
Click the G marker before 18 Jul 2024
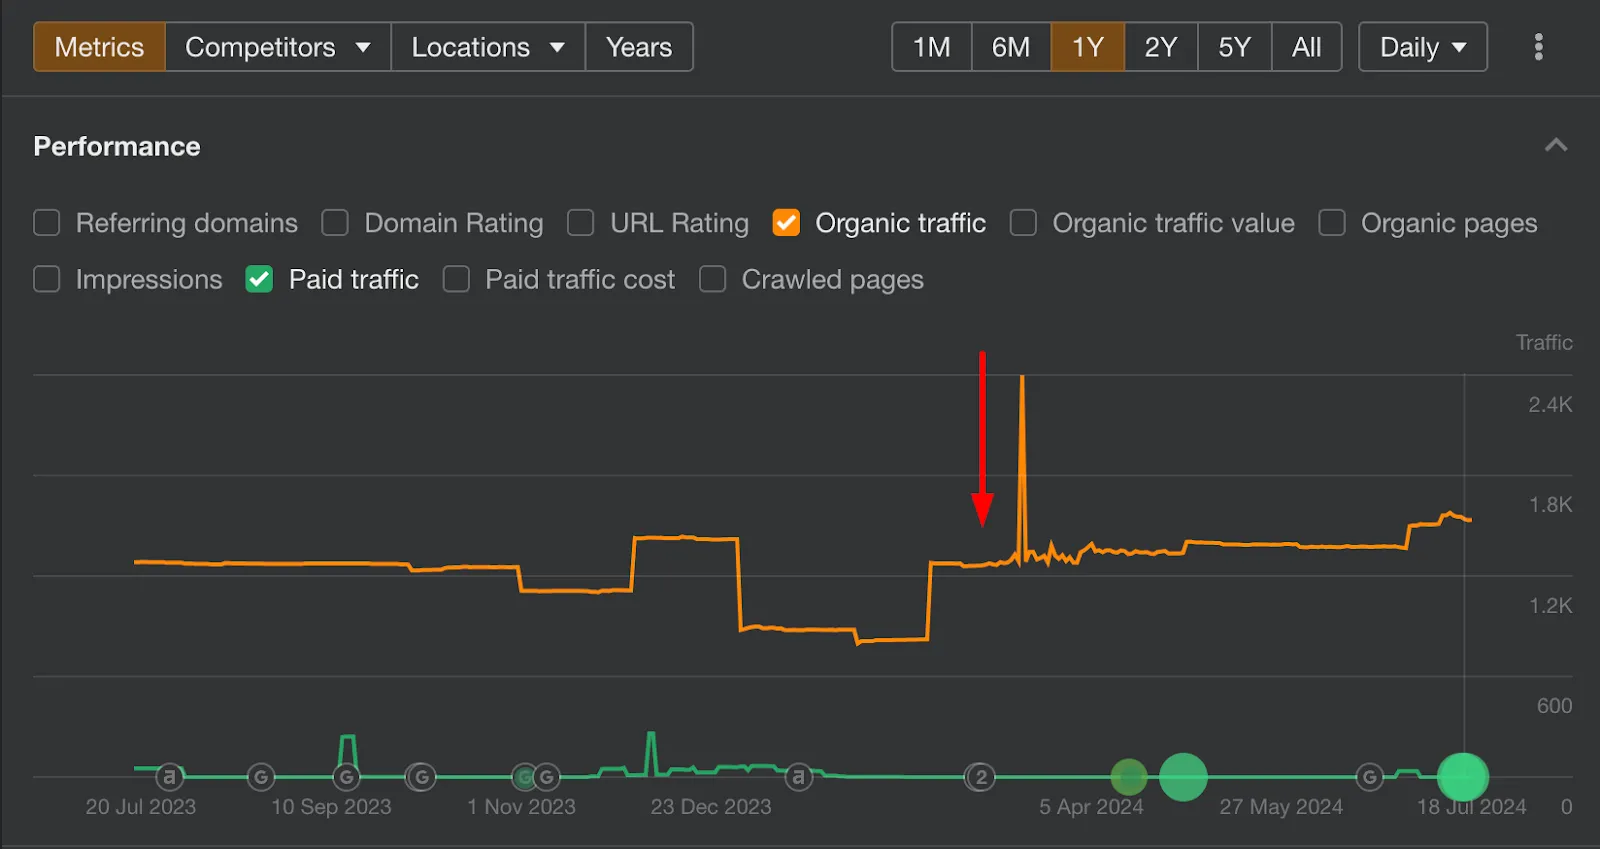pyautogui.click(x=1370, y=777)
